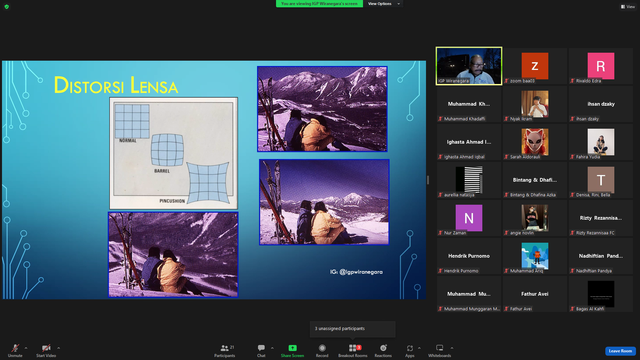This screenshot has height=360, width=640.
Task: Select the Rivaldo Edra participant tile
Action: [x=601, y=66]
